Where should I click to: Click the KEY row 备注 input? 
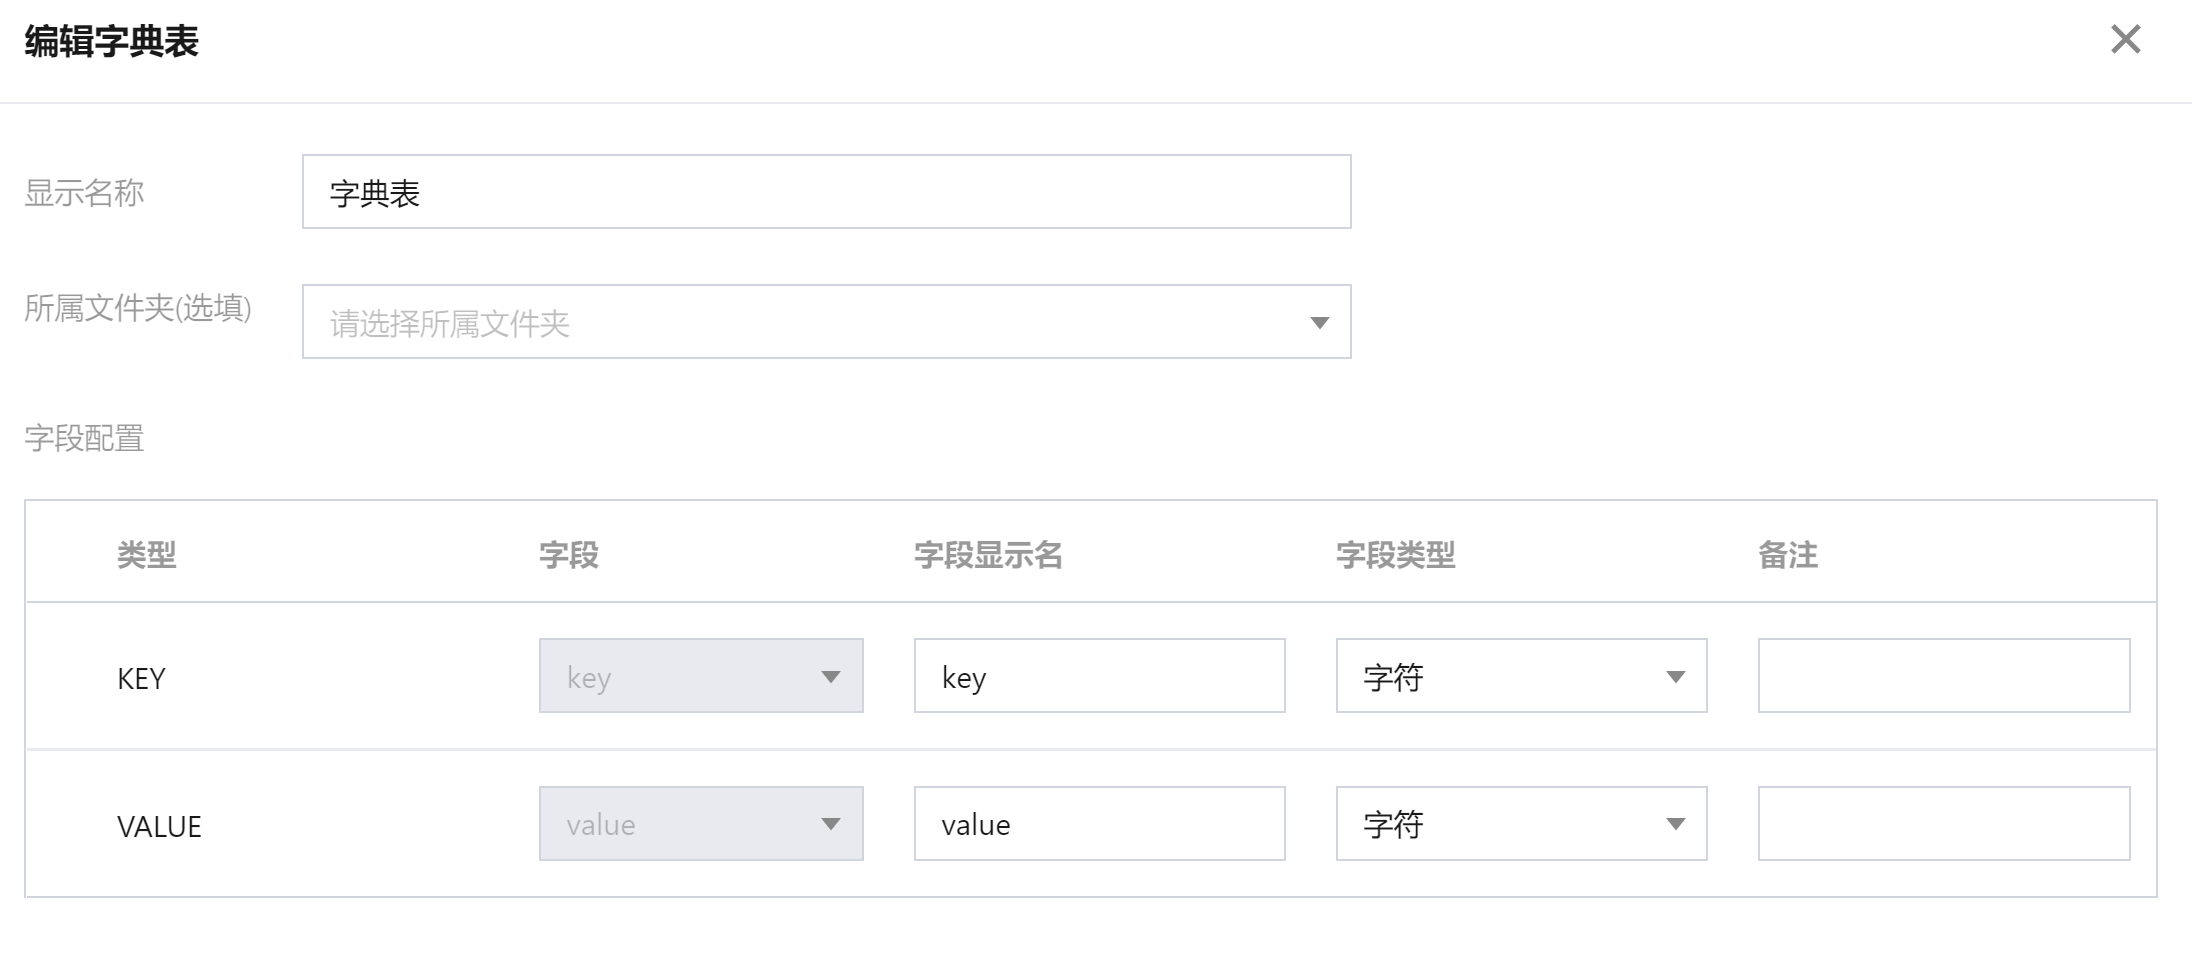pos(1943,676)
